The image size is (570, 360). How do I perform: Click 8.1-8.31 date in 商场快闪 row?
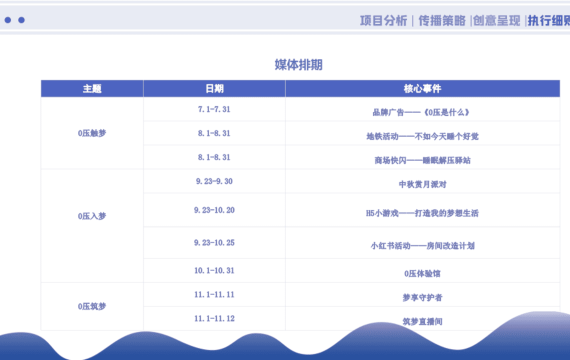pos(214,157)
